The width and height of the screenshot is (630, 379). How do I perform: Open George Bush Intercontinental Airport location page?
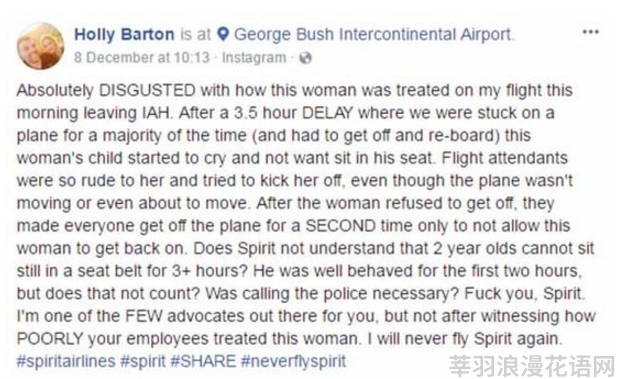tap(374, 35)
